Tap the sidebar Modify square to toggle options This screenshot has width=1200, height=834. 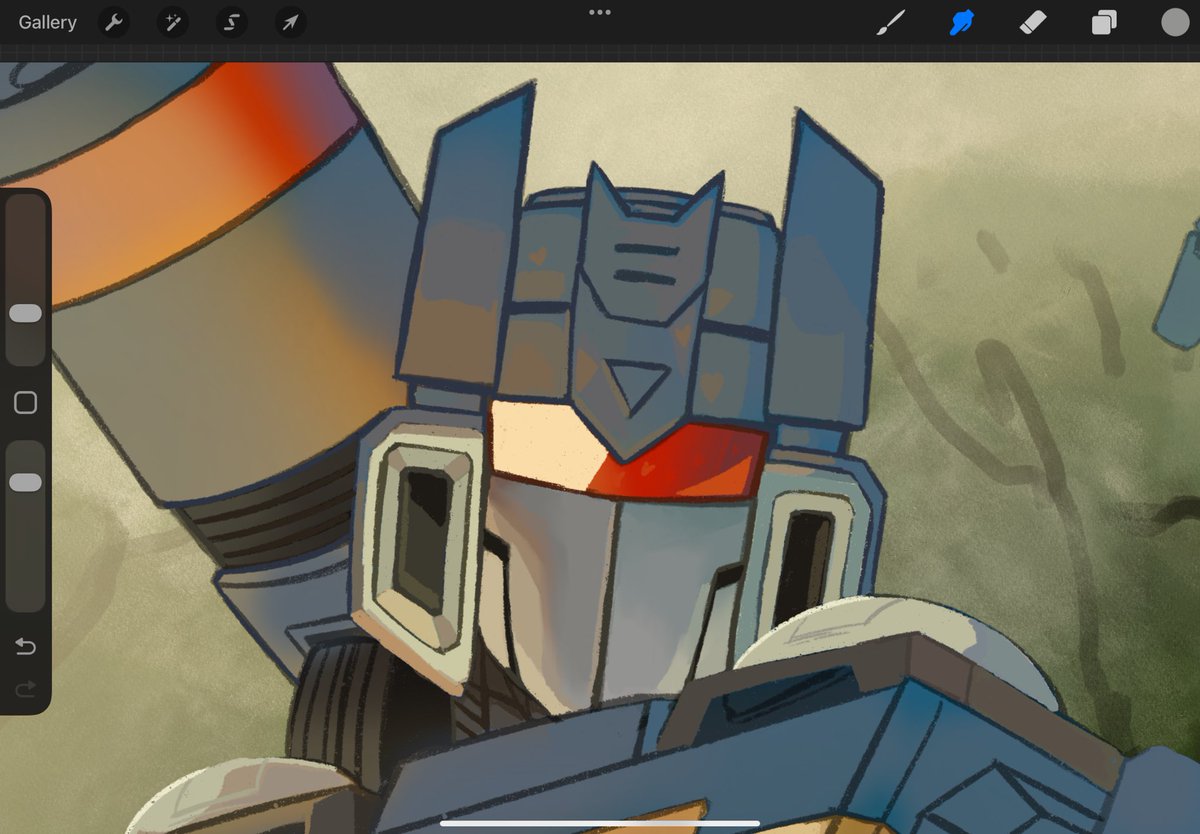[26, 402]
